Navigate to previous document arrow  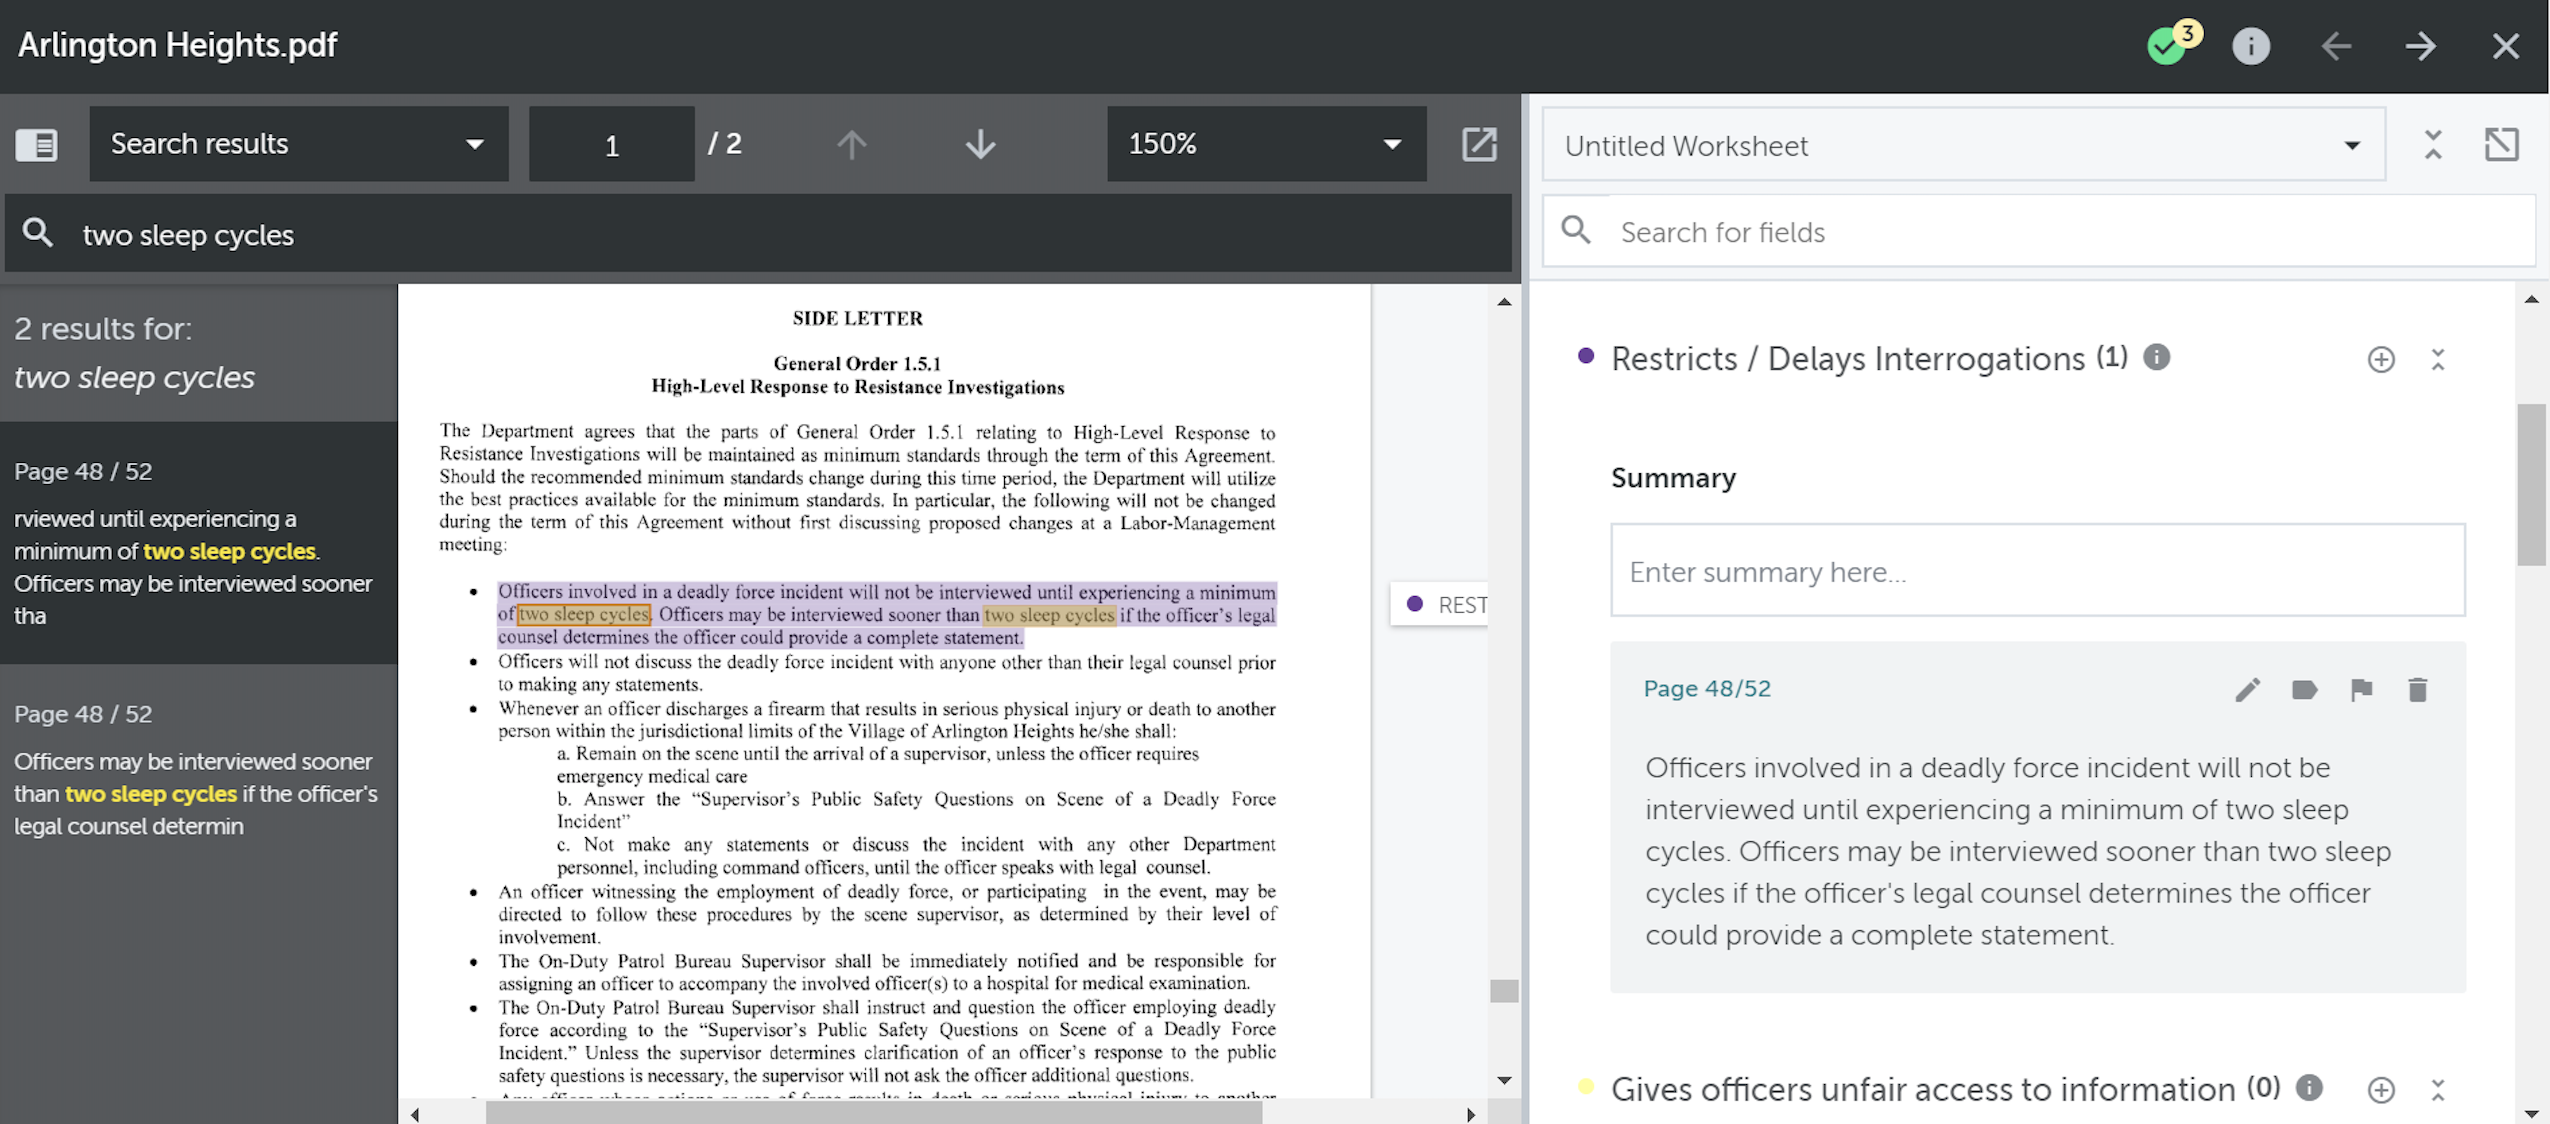(2336, 46)
